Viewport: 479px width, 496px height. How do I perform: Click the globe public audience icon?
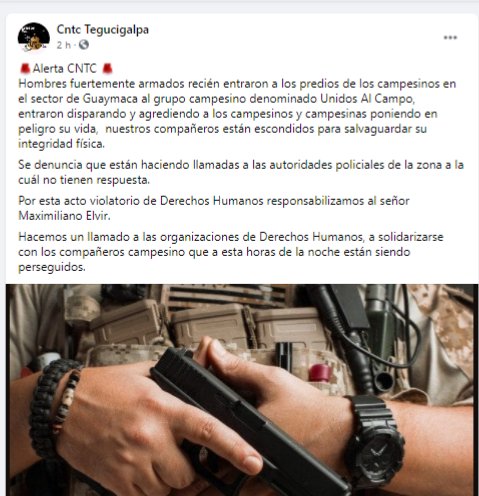pos(84,45)
